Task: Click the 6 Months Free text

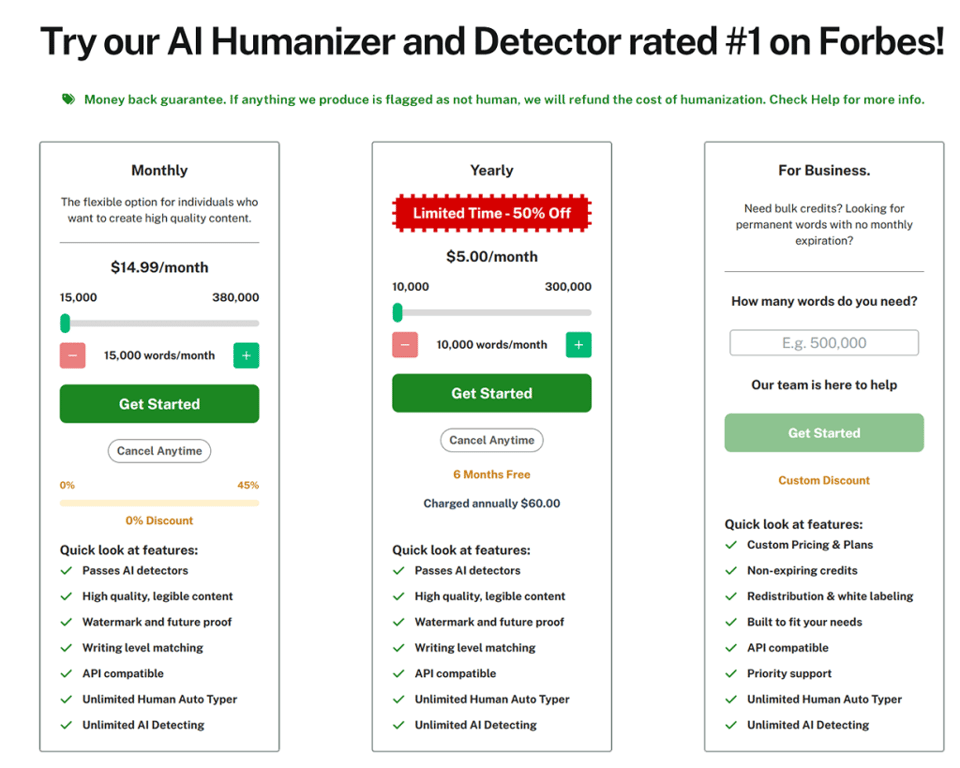Action: [491, 474]
